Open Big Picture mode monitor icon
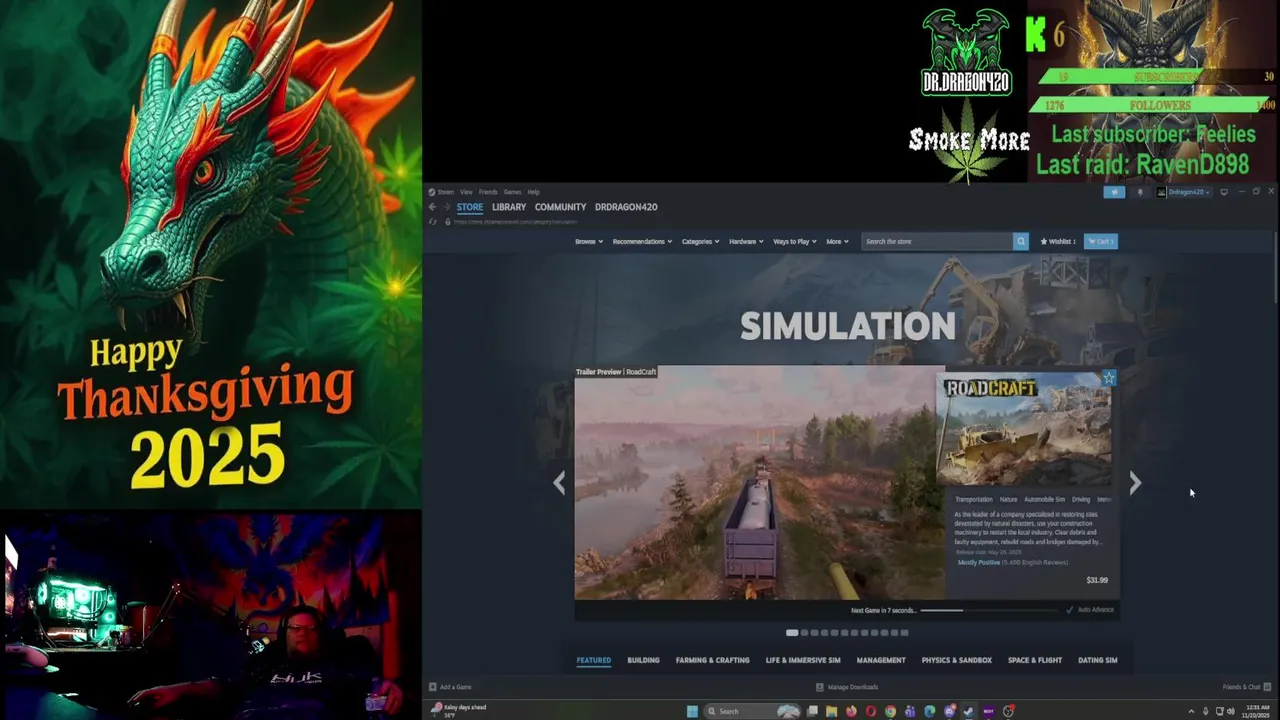1280x720 pixels. [1223, 192]
